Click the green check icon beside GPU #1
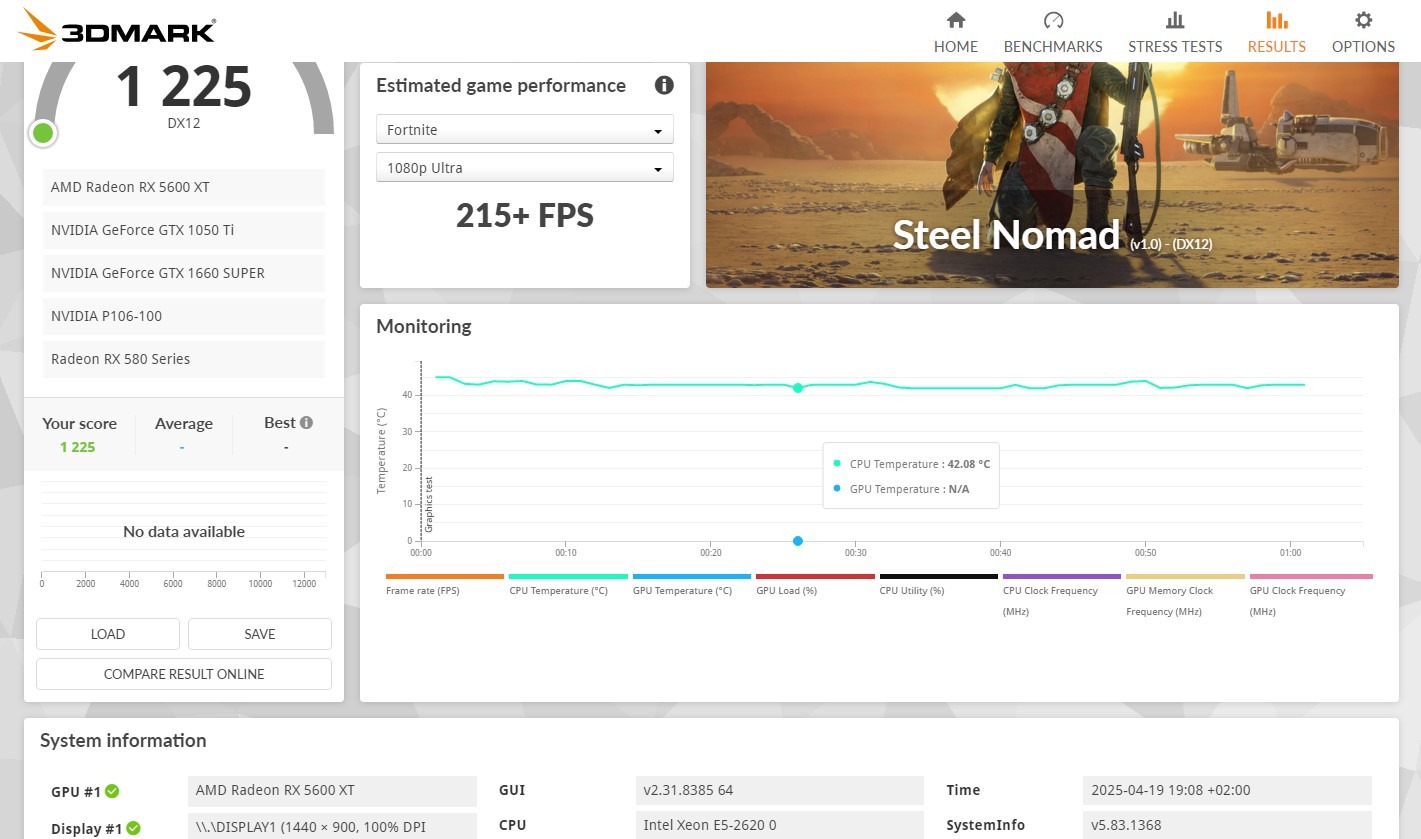 (x=112, y=791)
